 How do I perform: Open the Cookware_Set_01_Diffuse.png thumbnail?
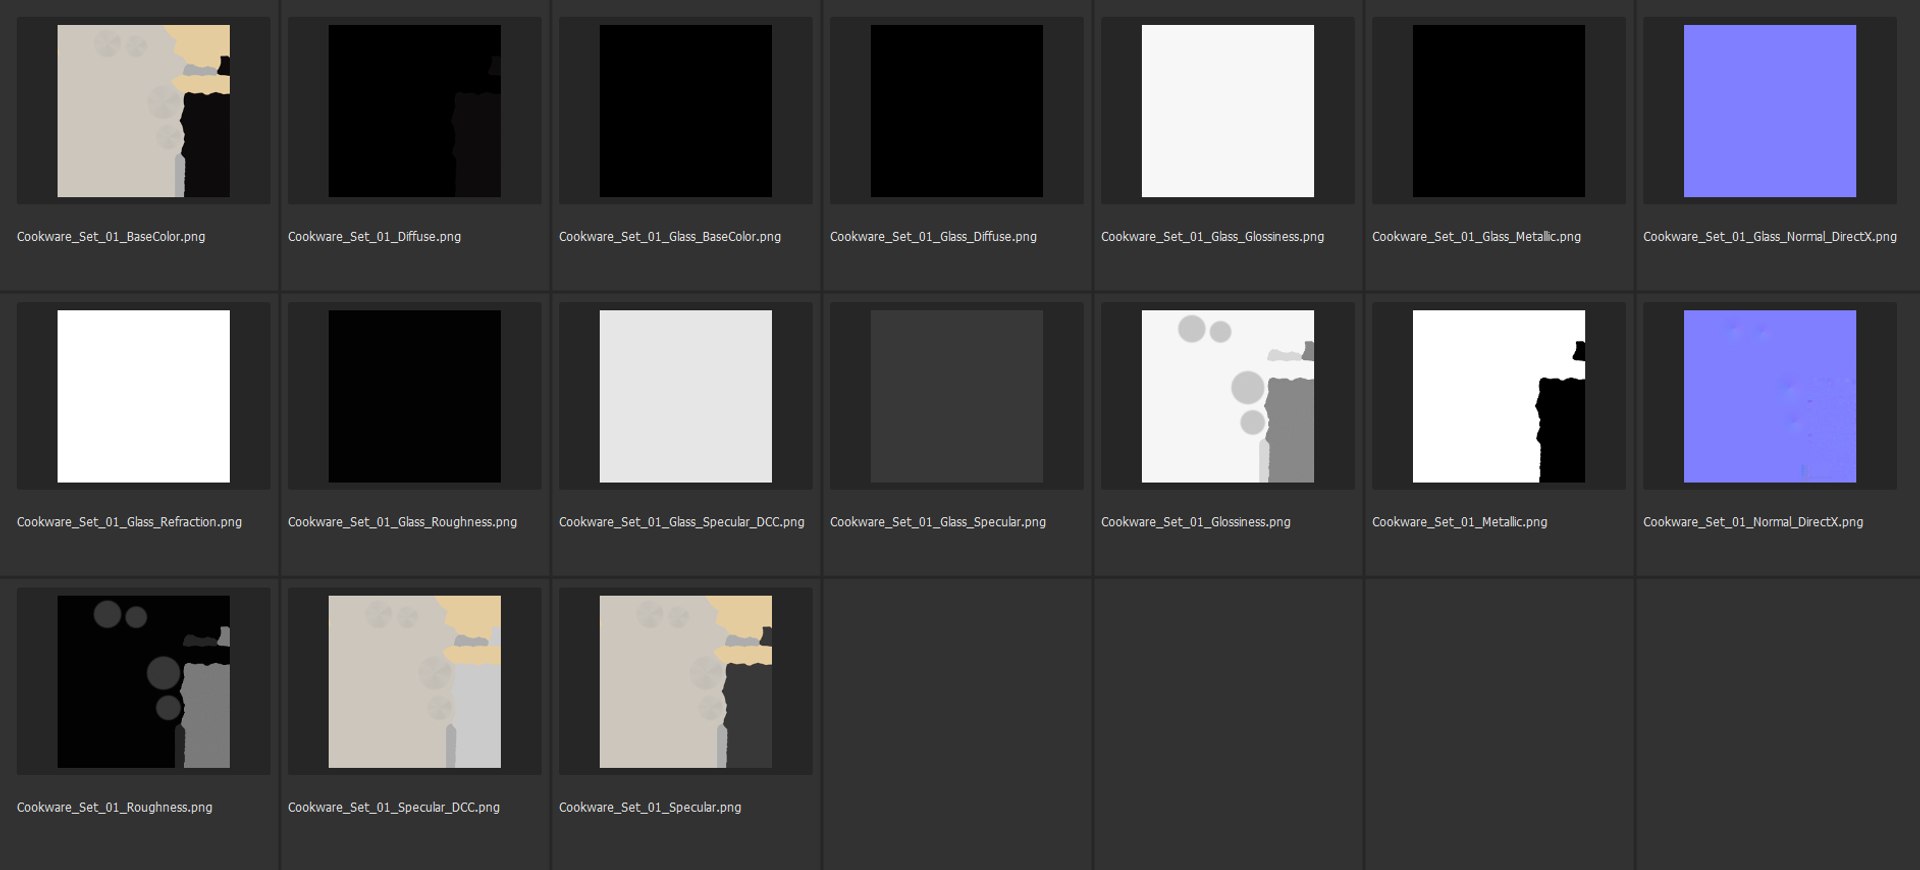415,111
